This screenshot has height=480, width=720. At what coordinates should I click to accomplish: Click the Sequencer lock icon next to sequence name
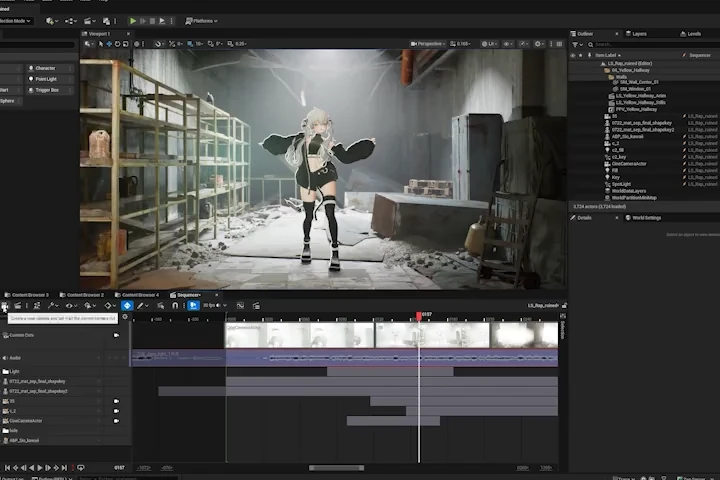pos(564,305)
